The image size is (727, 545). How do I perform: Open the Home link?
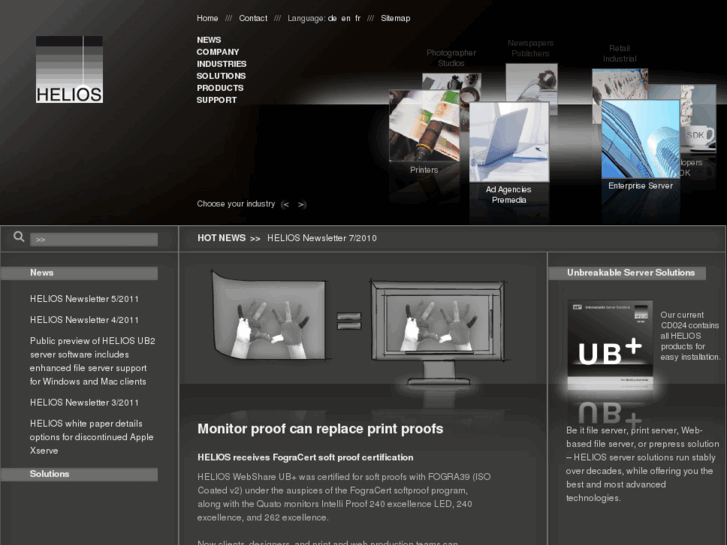point(207,18)
